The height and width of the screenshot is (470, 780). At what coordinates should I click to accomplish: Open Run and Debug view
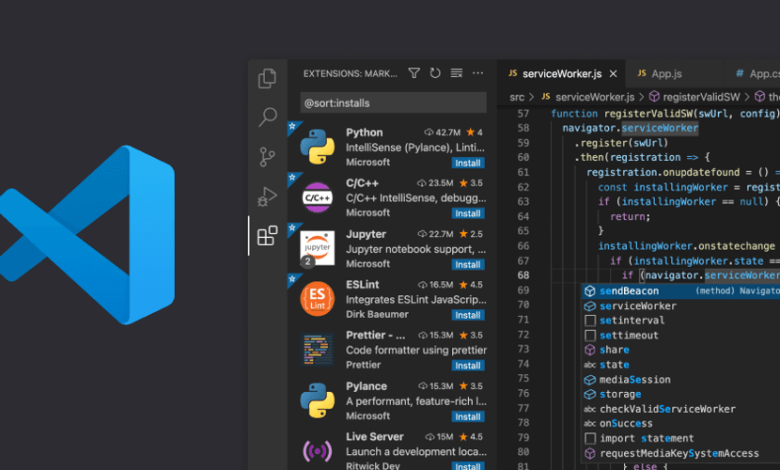(x=267, y=196)
